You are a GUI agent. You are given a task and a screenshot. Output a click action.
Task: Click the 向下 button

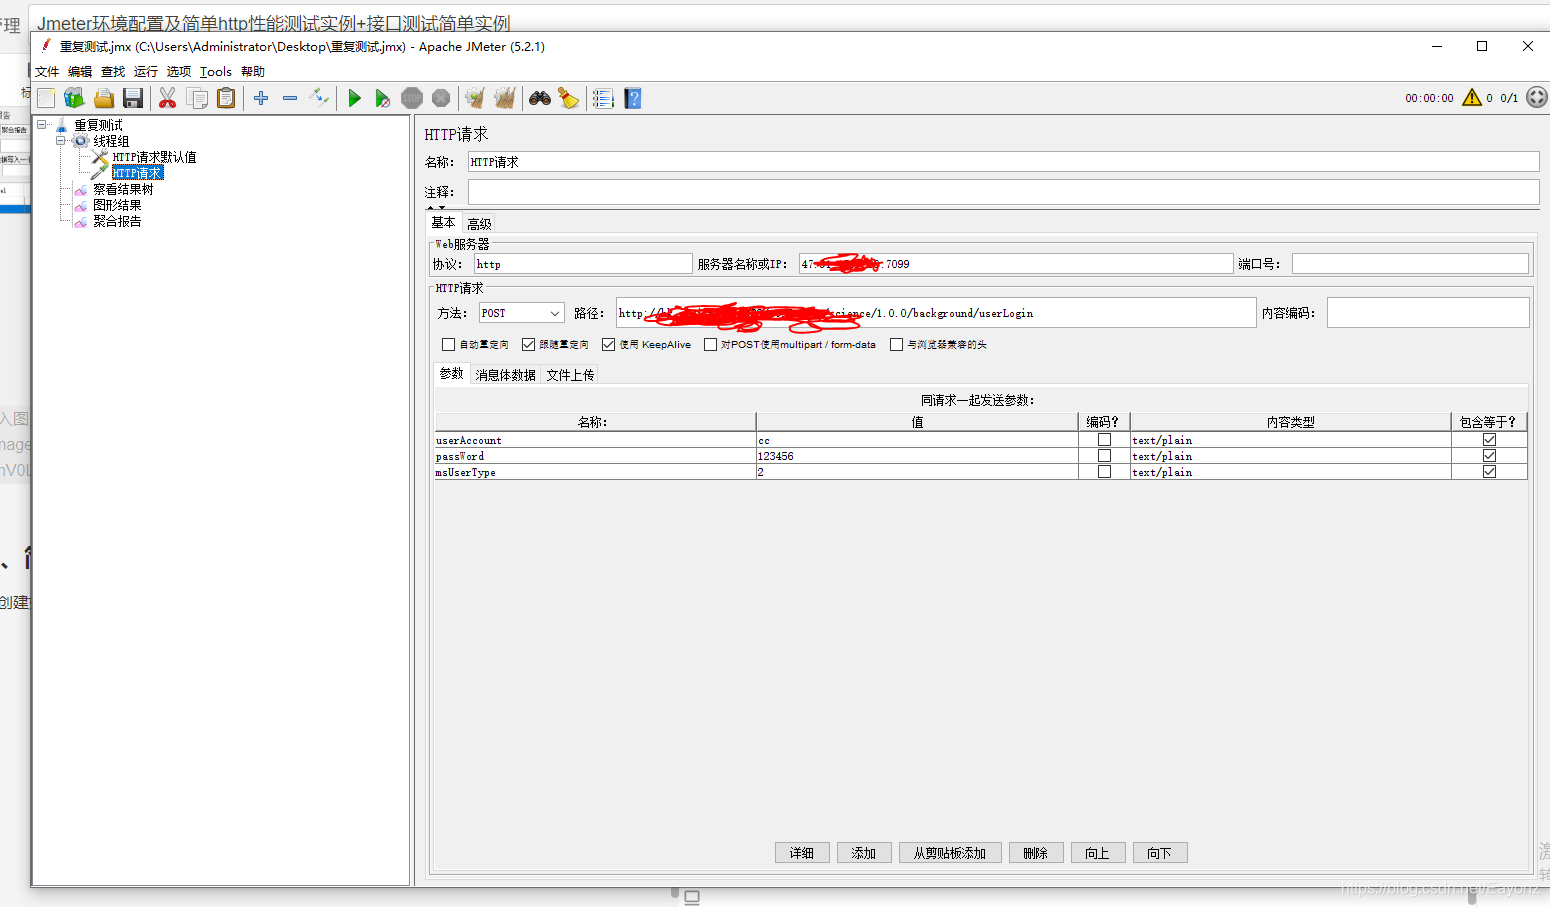click(x=1160, y=853)
